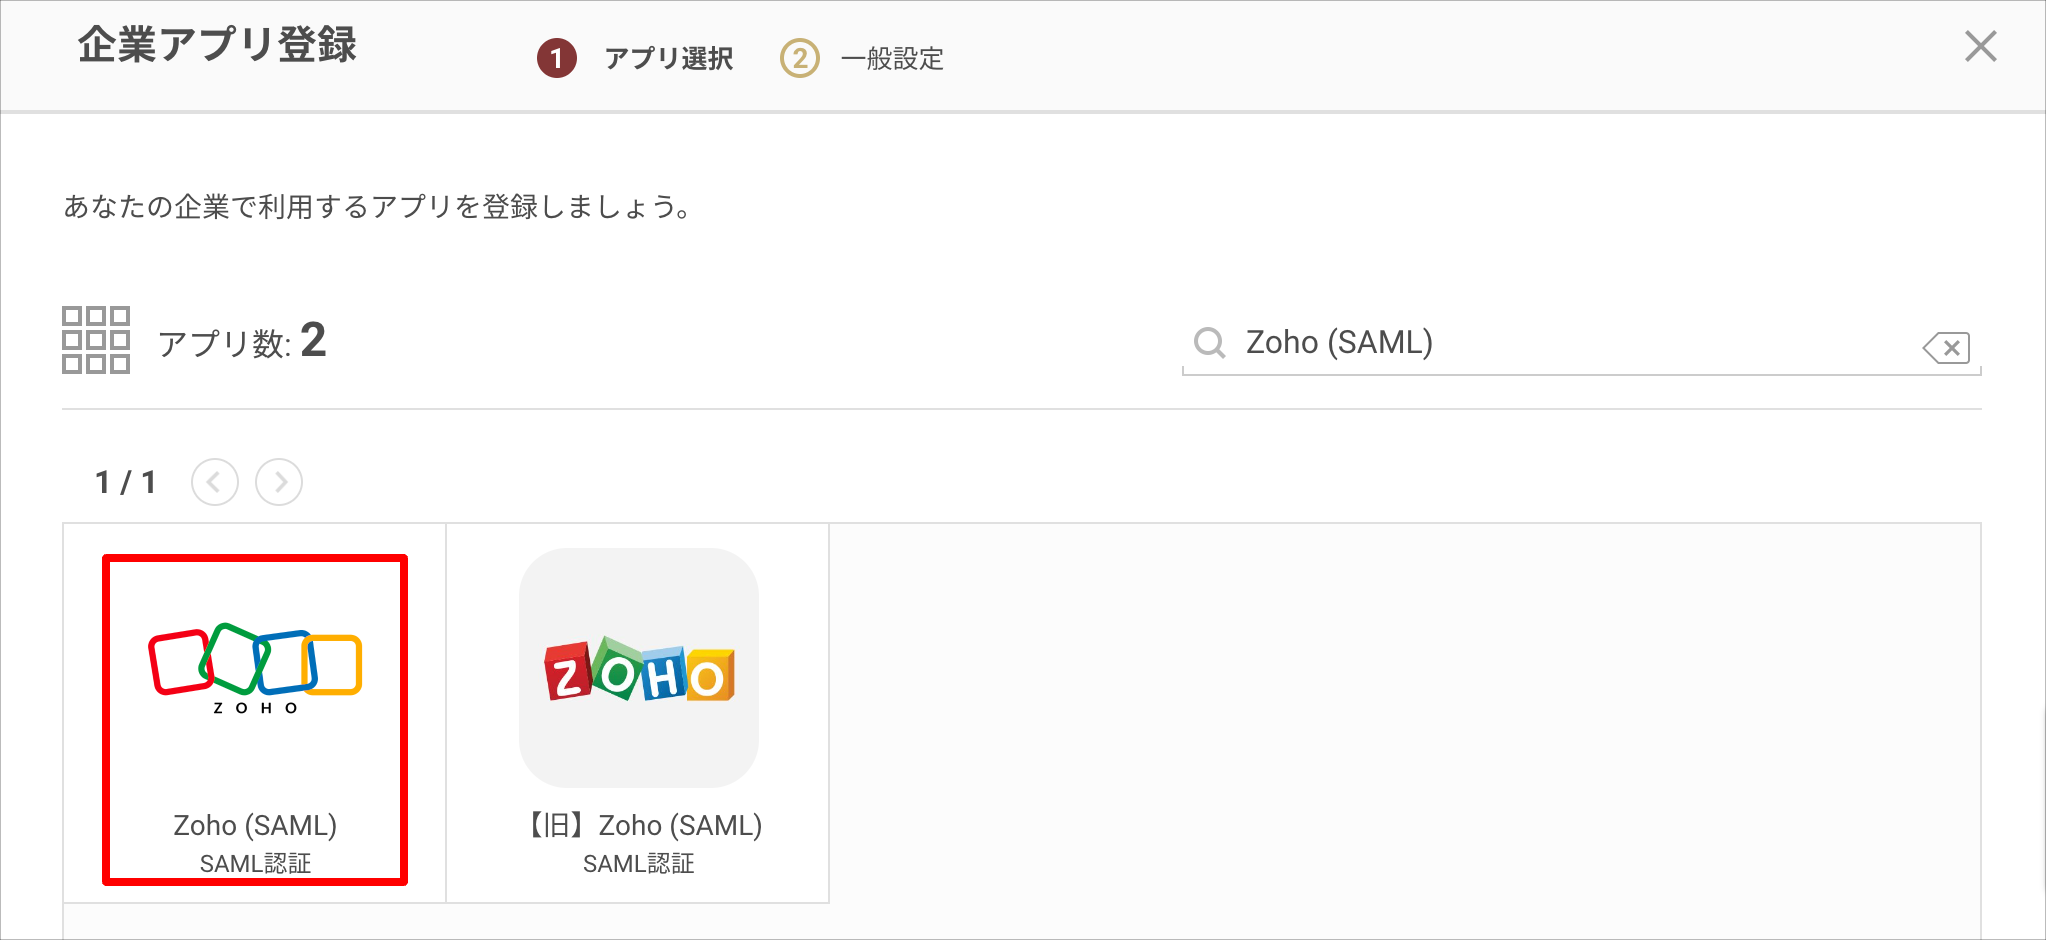Screen dimensions: 2046x940
Task: Go to previous page of apps
Action: coord(215,482)
